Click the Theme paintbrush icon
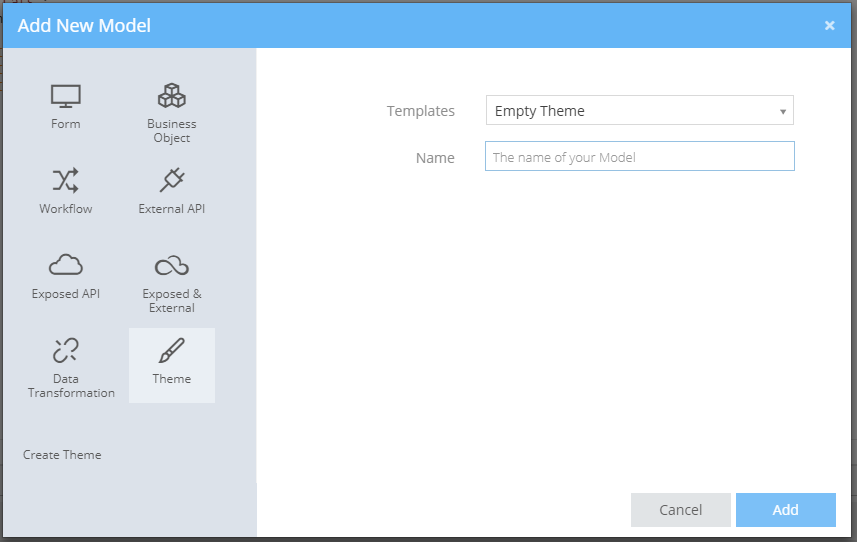The image size is (857, 542). (172, 351)
